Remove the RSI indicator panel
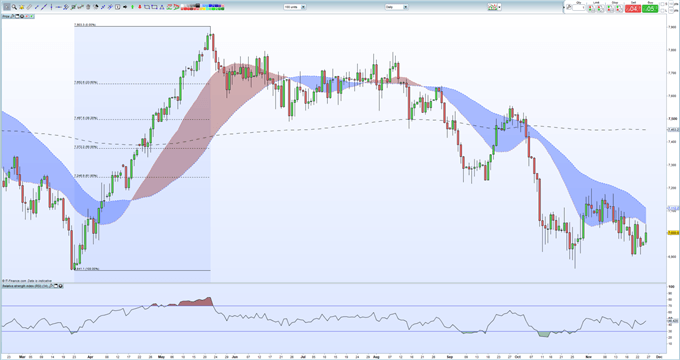This screenshot has width=680, height=360. (x=60, y=286)
